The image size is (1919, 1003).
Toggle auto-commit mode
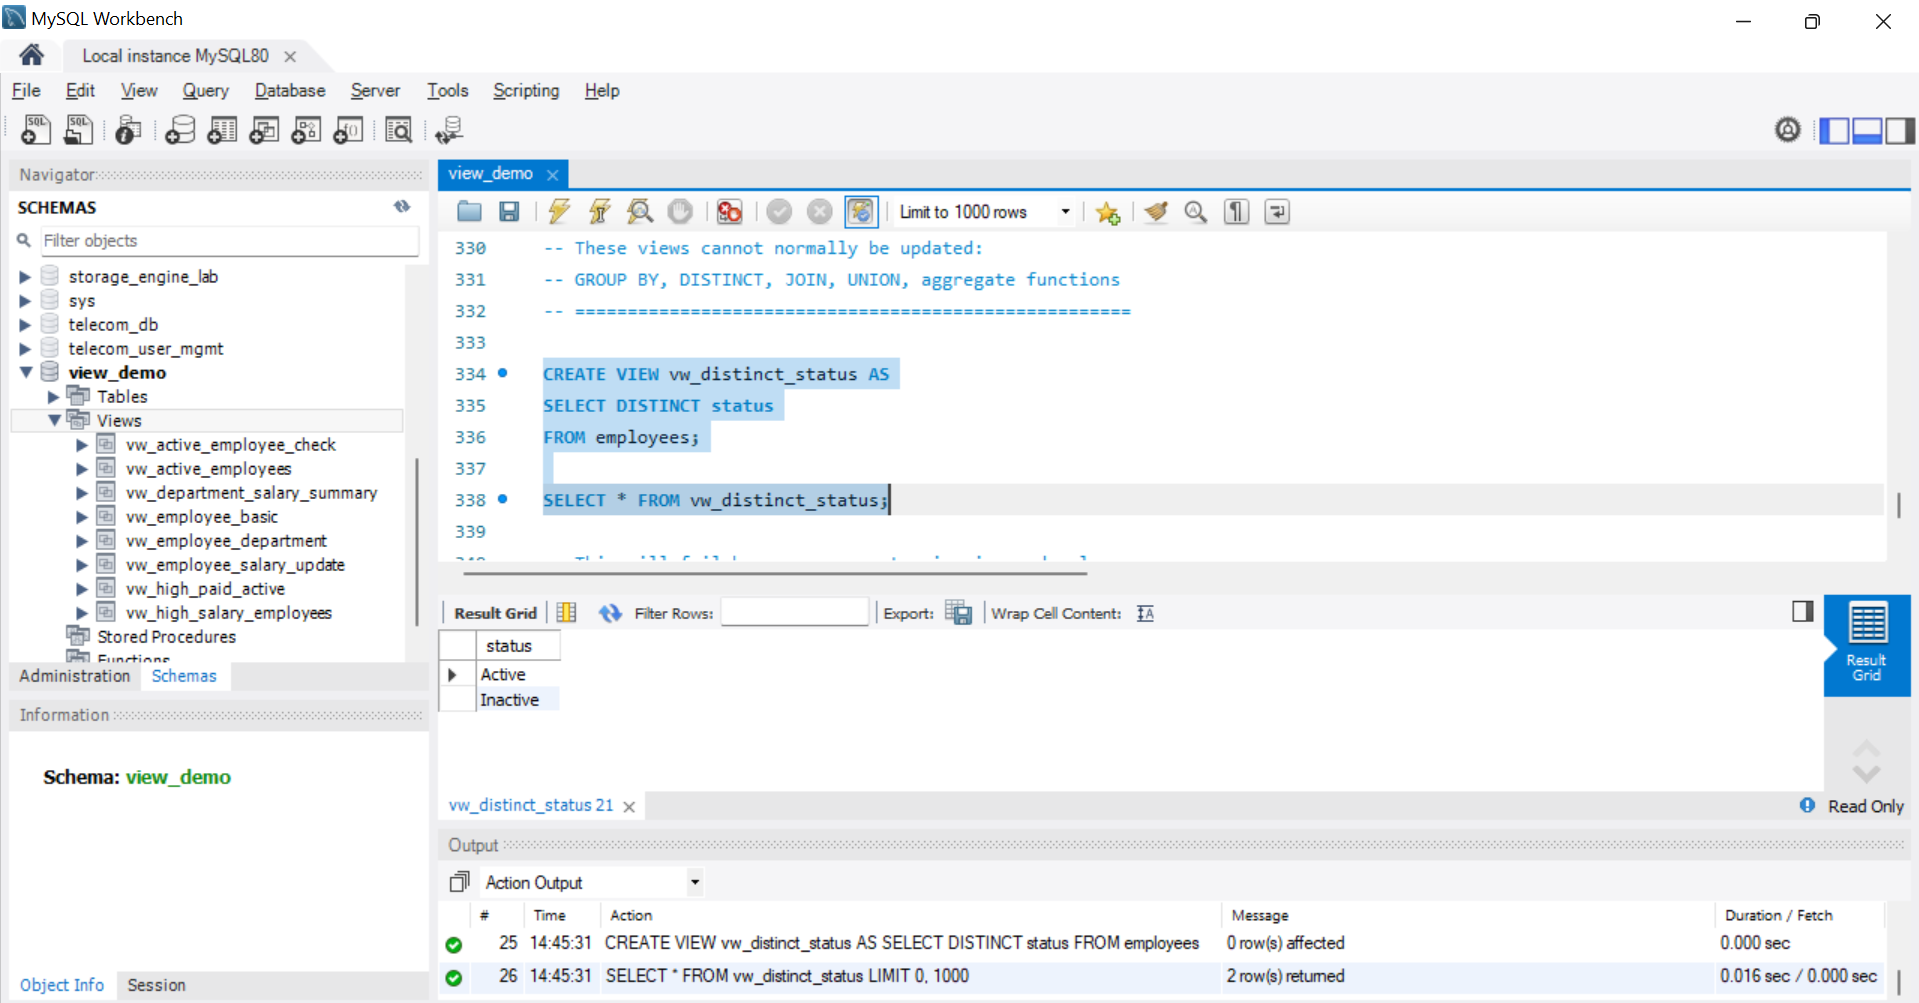click(861, 211)
